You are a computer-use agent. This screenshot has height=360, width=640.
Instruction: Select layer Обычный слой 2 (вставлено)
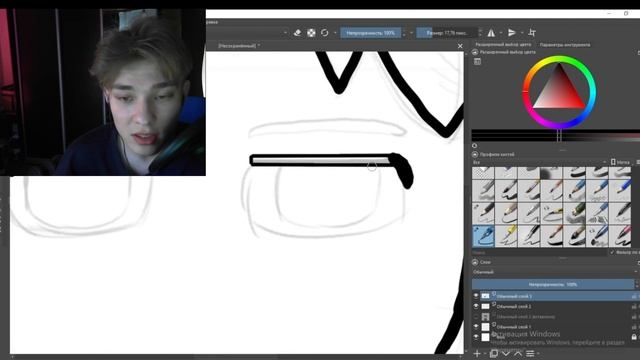(x=526, y=316)
